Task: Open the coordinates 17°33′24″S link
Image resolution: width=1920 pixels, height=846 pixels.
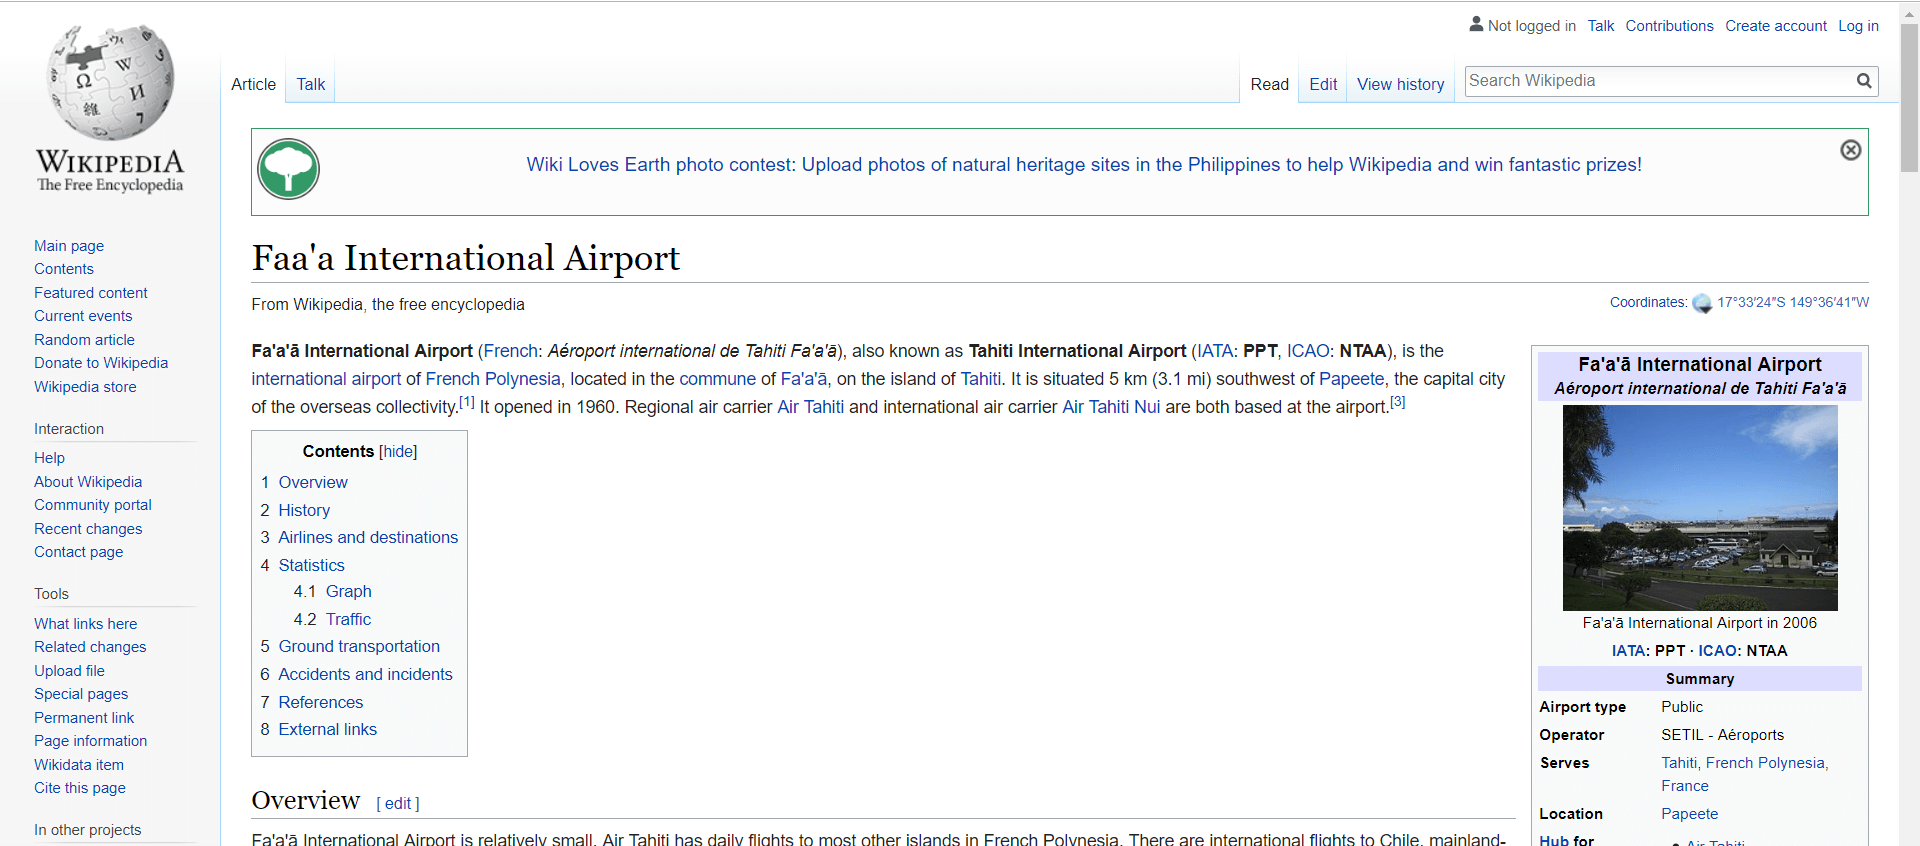Action: click(1793, 302)
